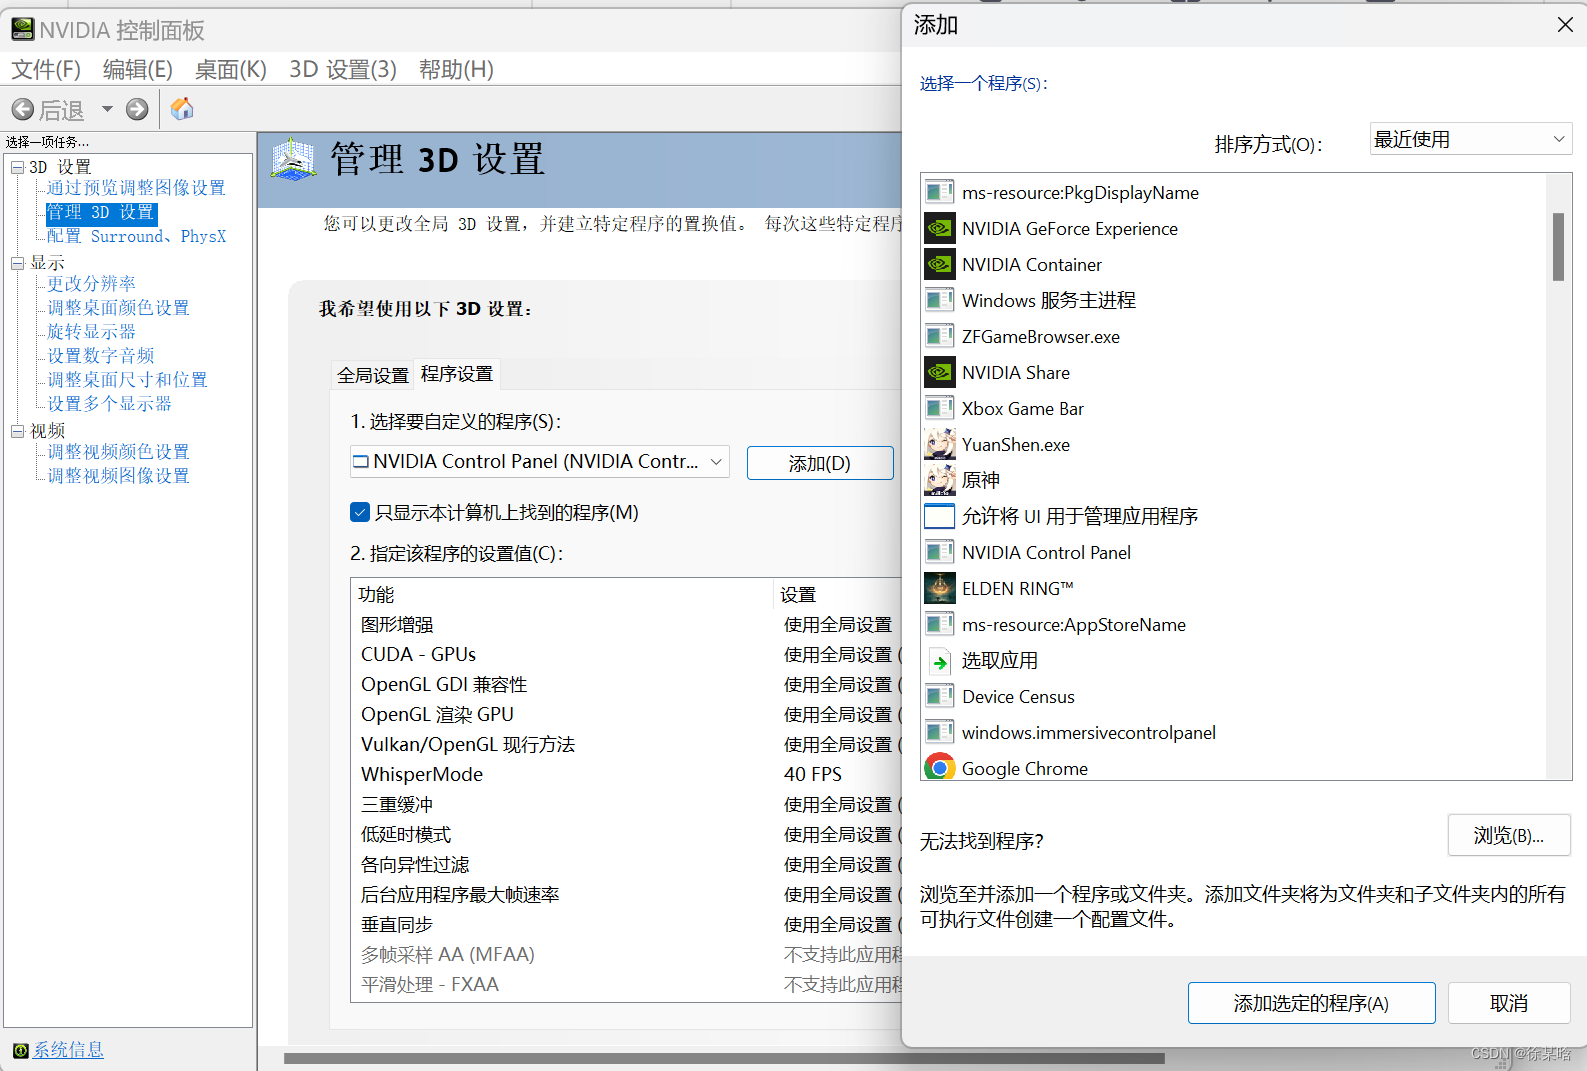
Task: Click the 后退 back button label
Action: click(x=61, y=110)
